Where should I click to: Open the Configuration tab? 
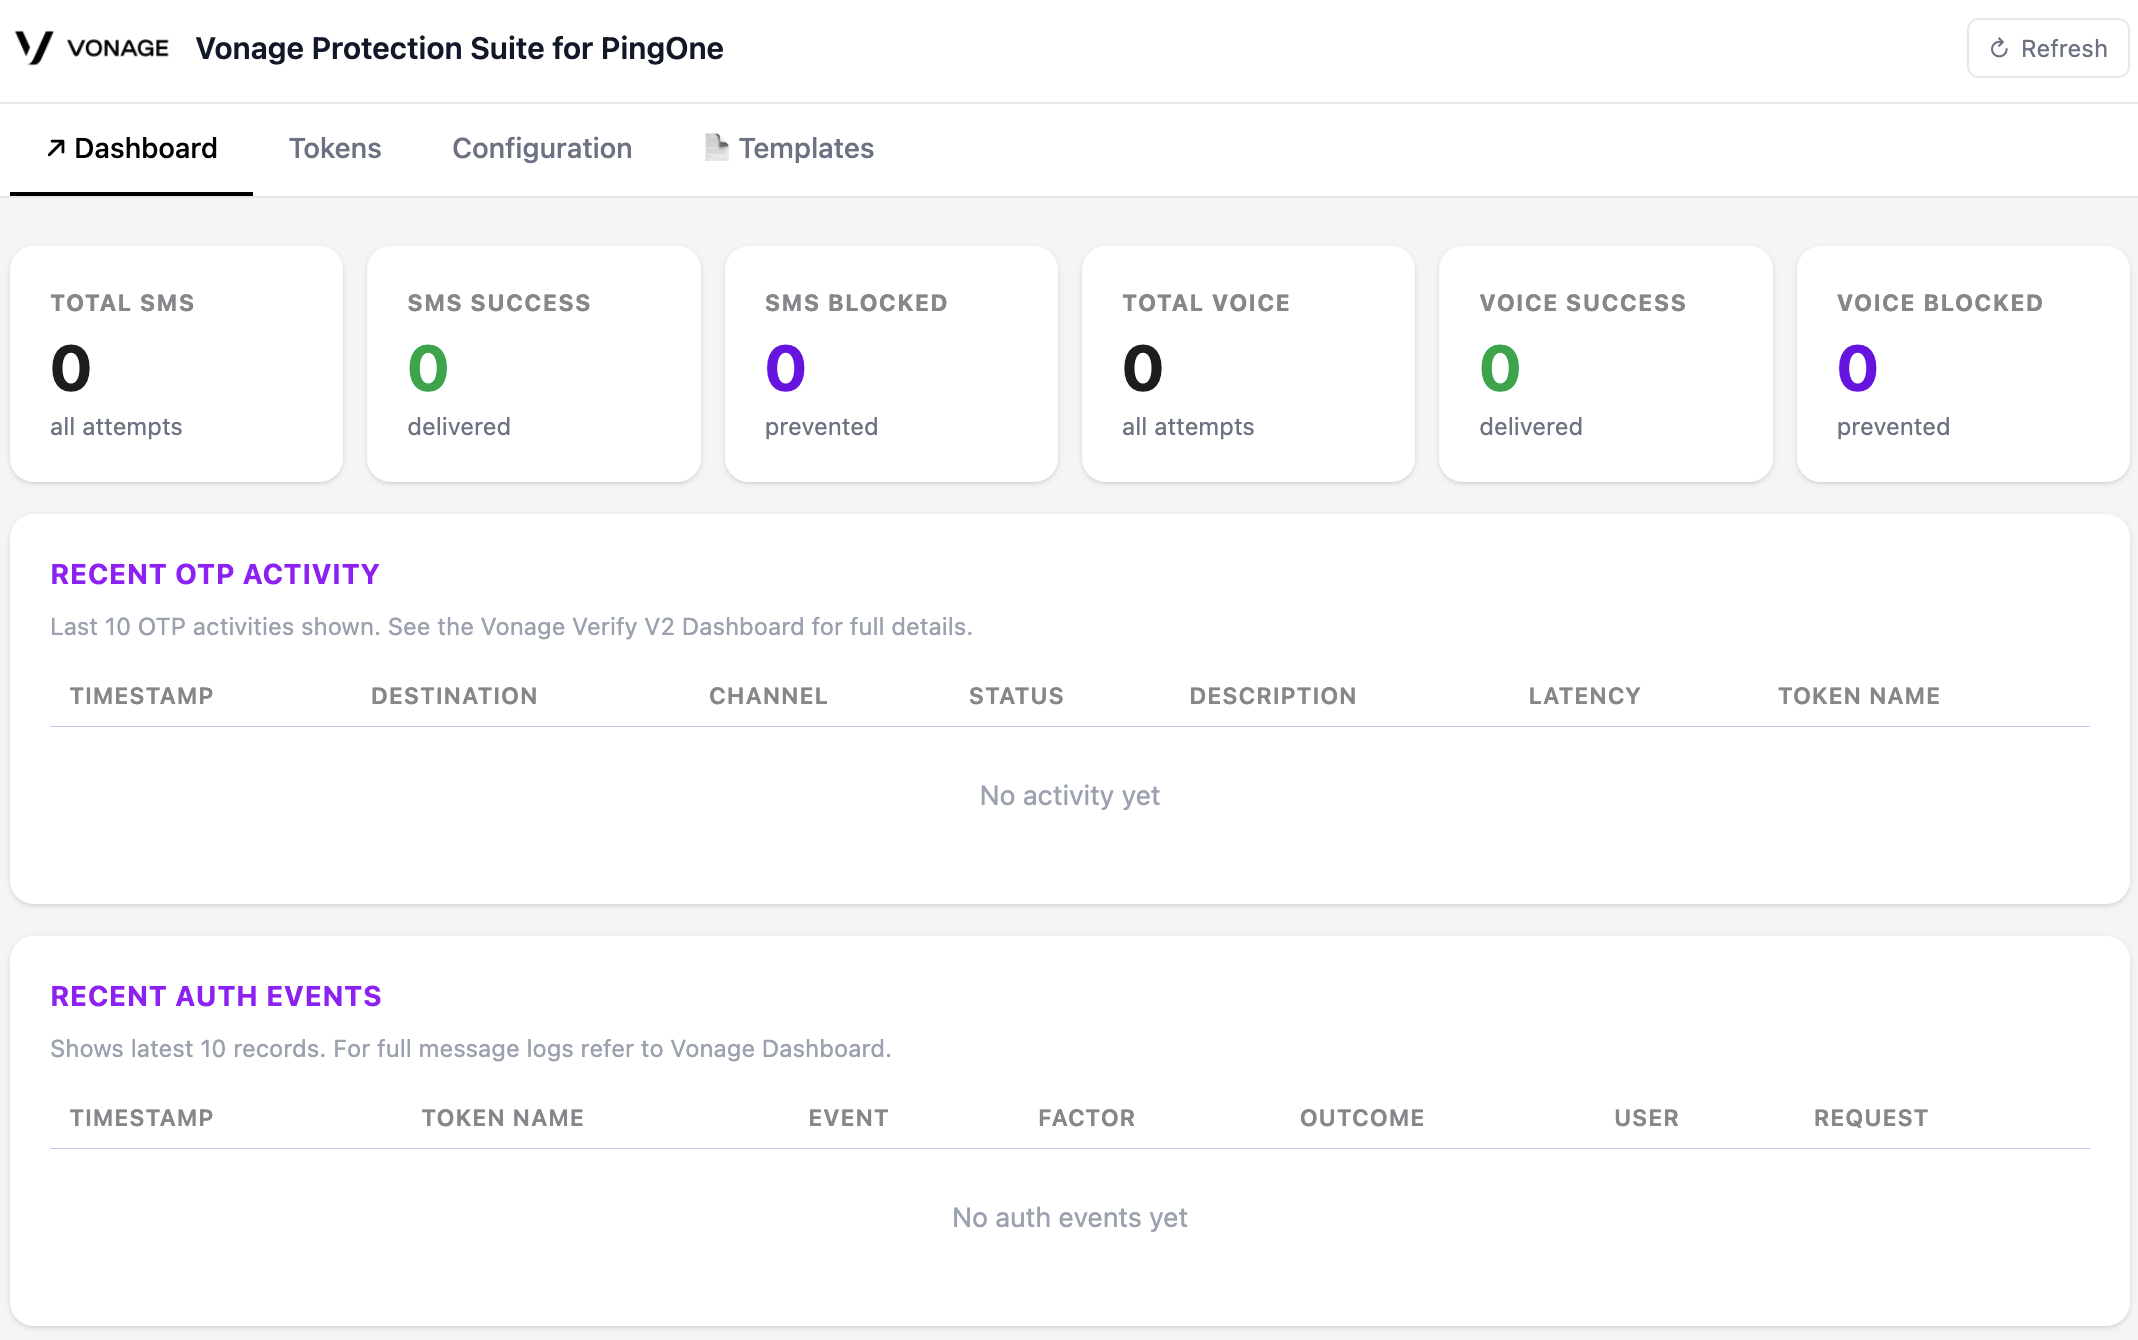[542, 148]
